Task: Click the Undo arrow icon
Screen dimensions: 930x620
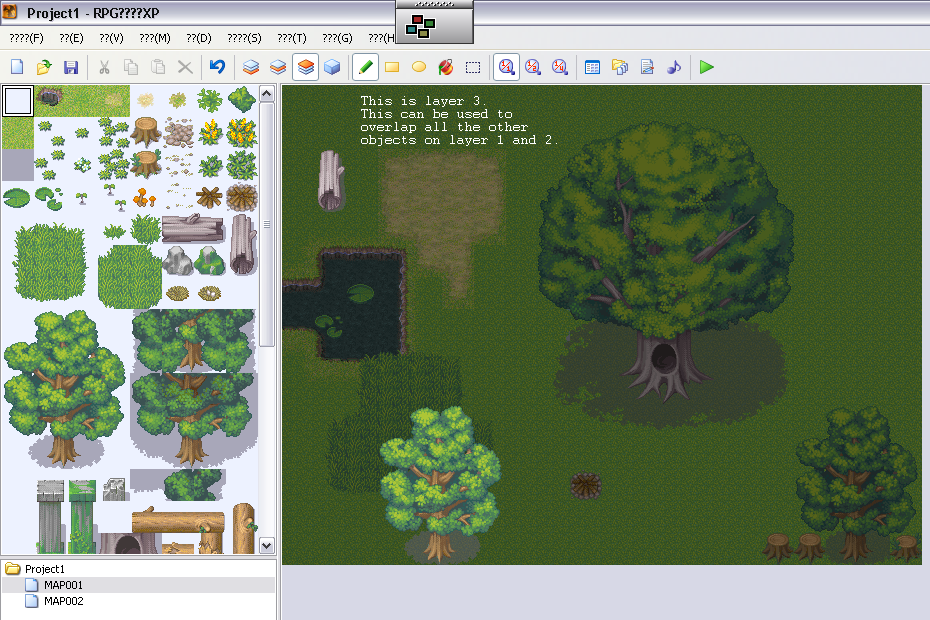Action: tap(217, 67)
